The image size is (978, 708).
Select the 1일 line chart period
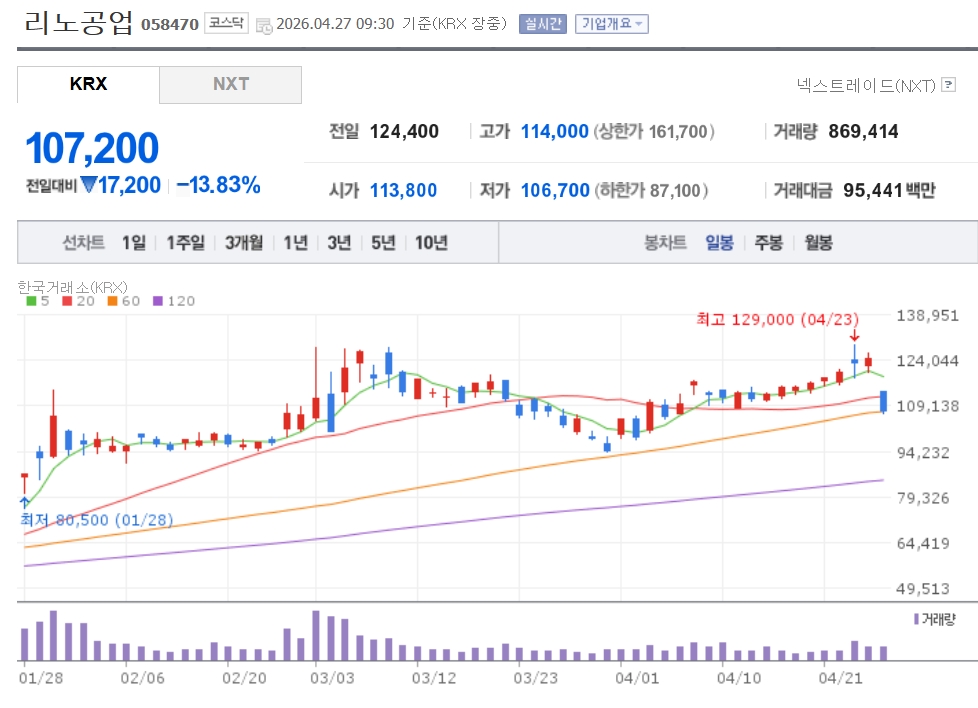click(x=133, y=242)
